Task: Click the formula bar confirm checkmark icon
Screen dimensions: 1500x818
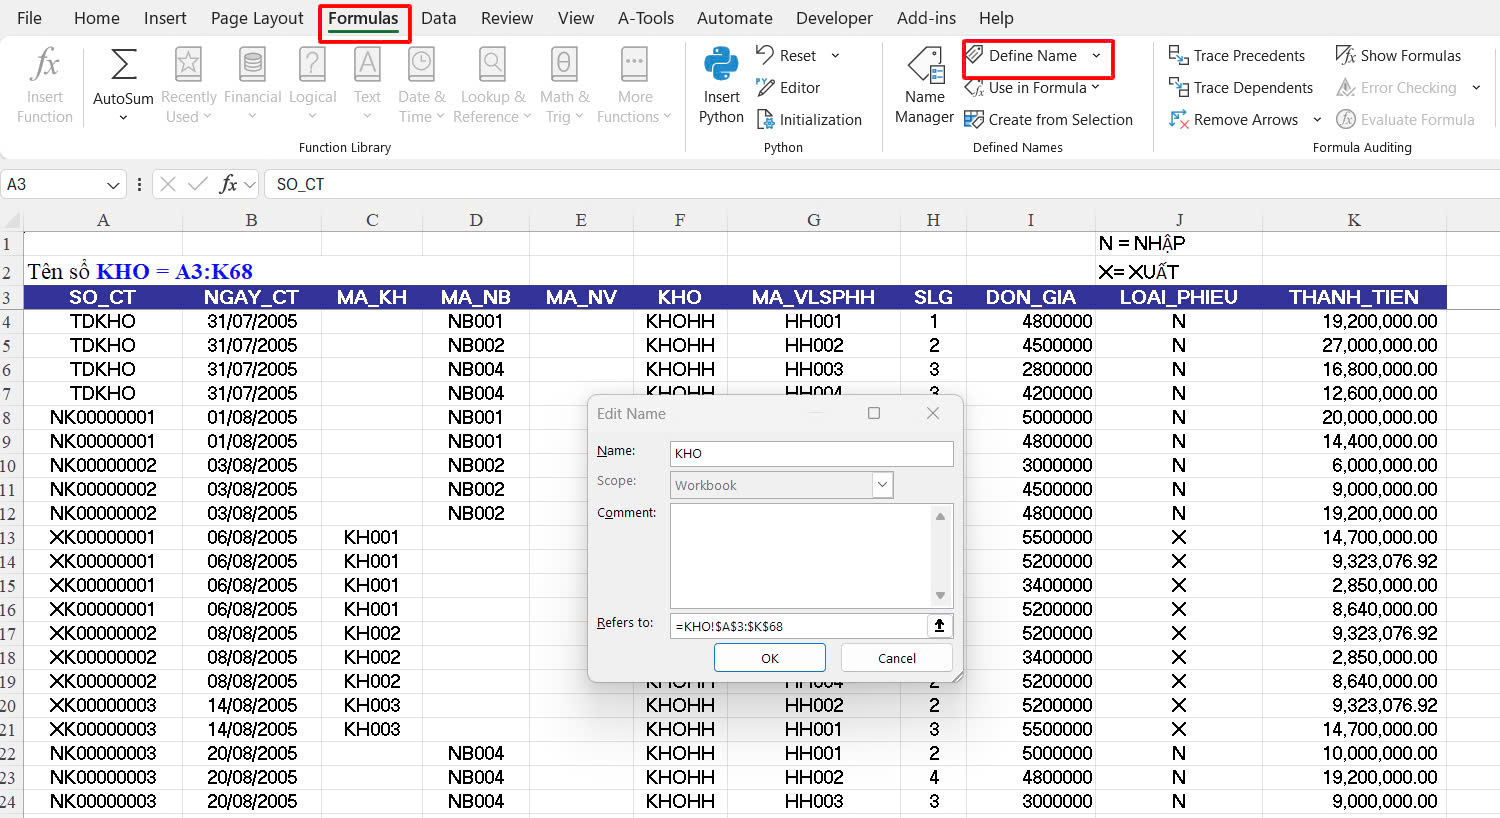Action: pyautogui.click(x=198, y=184)
